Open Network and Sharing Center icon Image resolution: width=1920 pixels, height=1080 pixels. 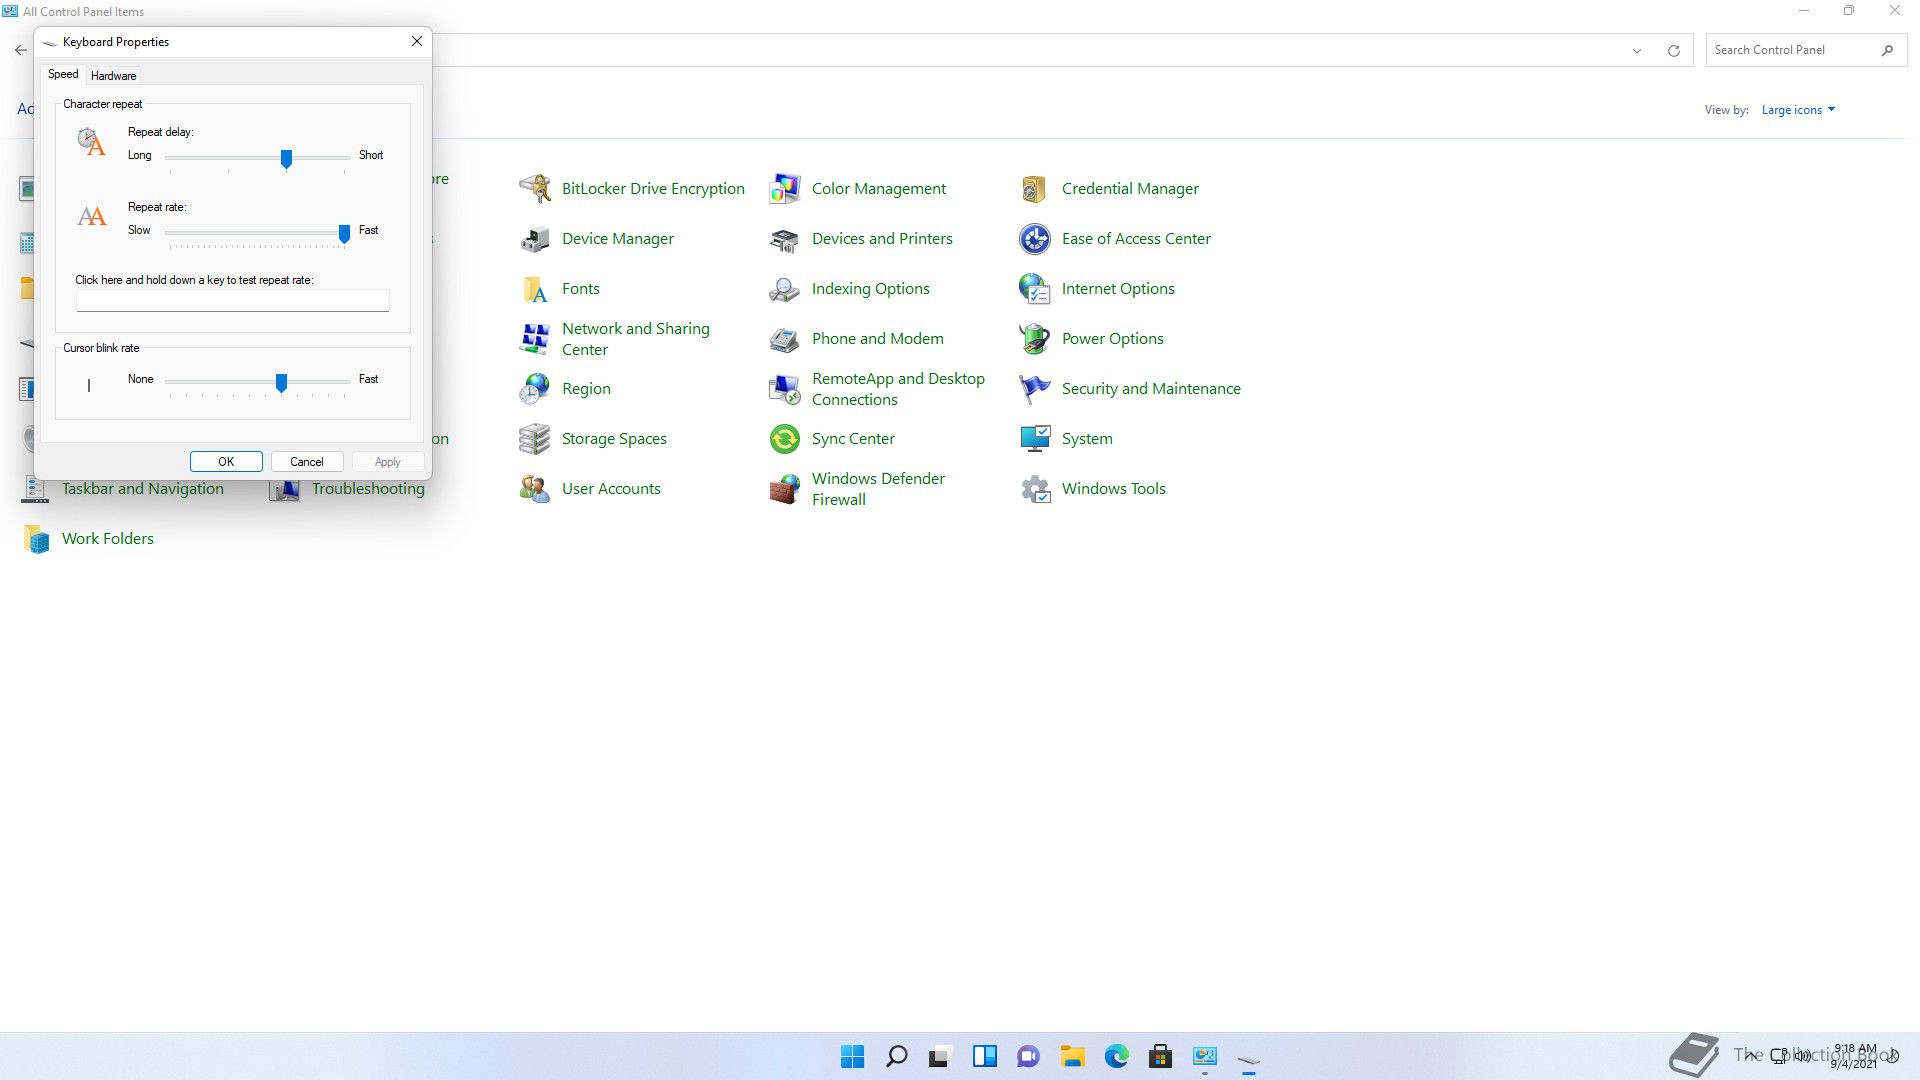pos(535,338)
